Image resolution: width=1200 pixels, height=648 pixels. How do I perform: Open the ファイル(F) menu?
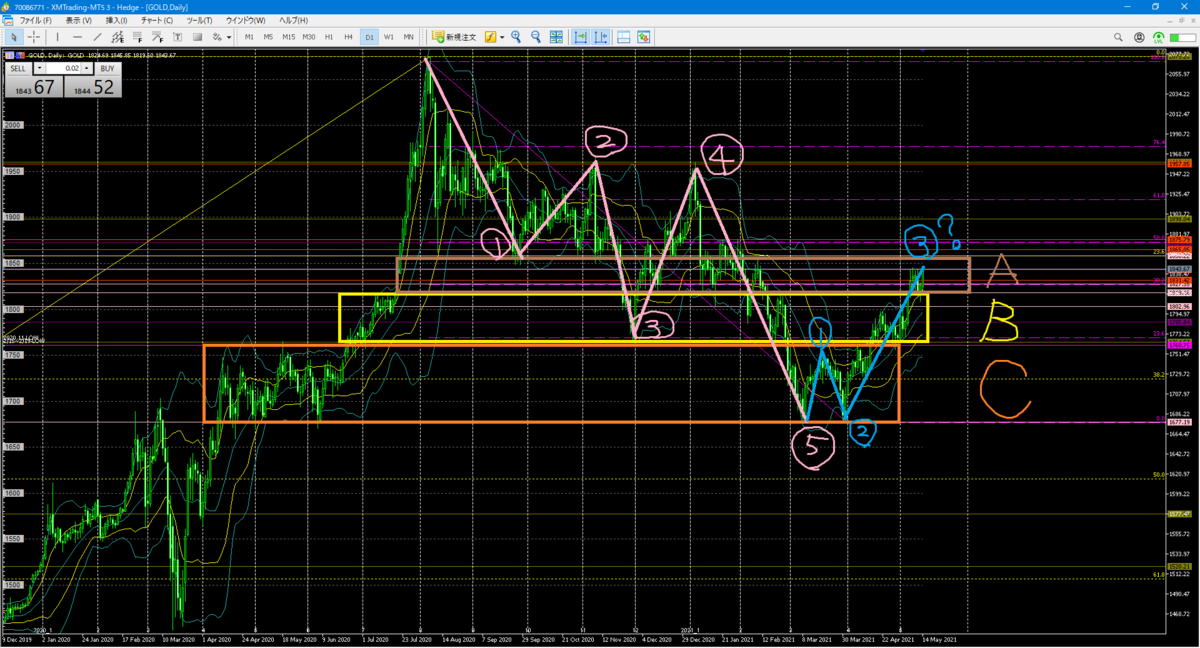click(x=36, y=20)
